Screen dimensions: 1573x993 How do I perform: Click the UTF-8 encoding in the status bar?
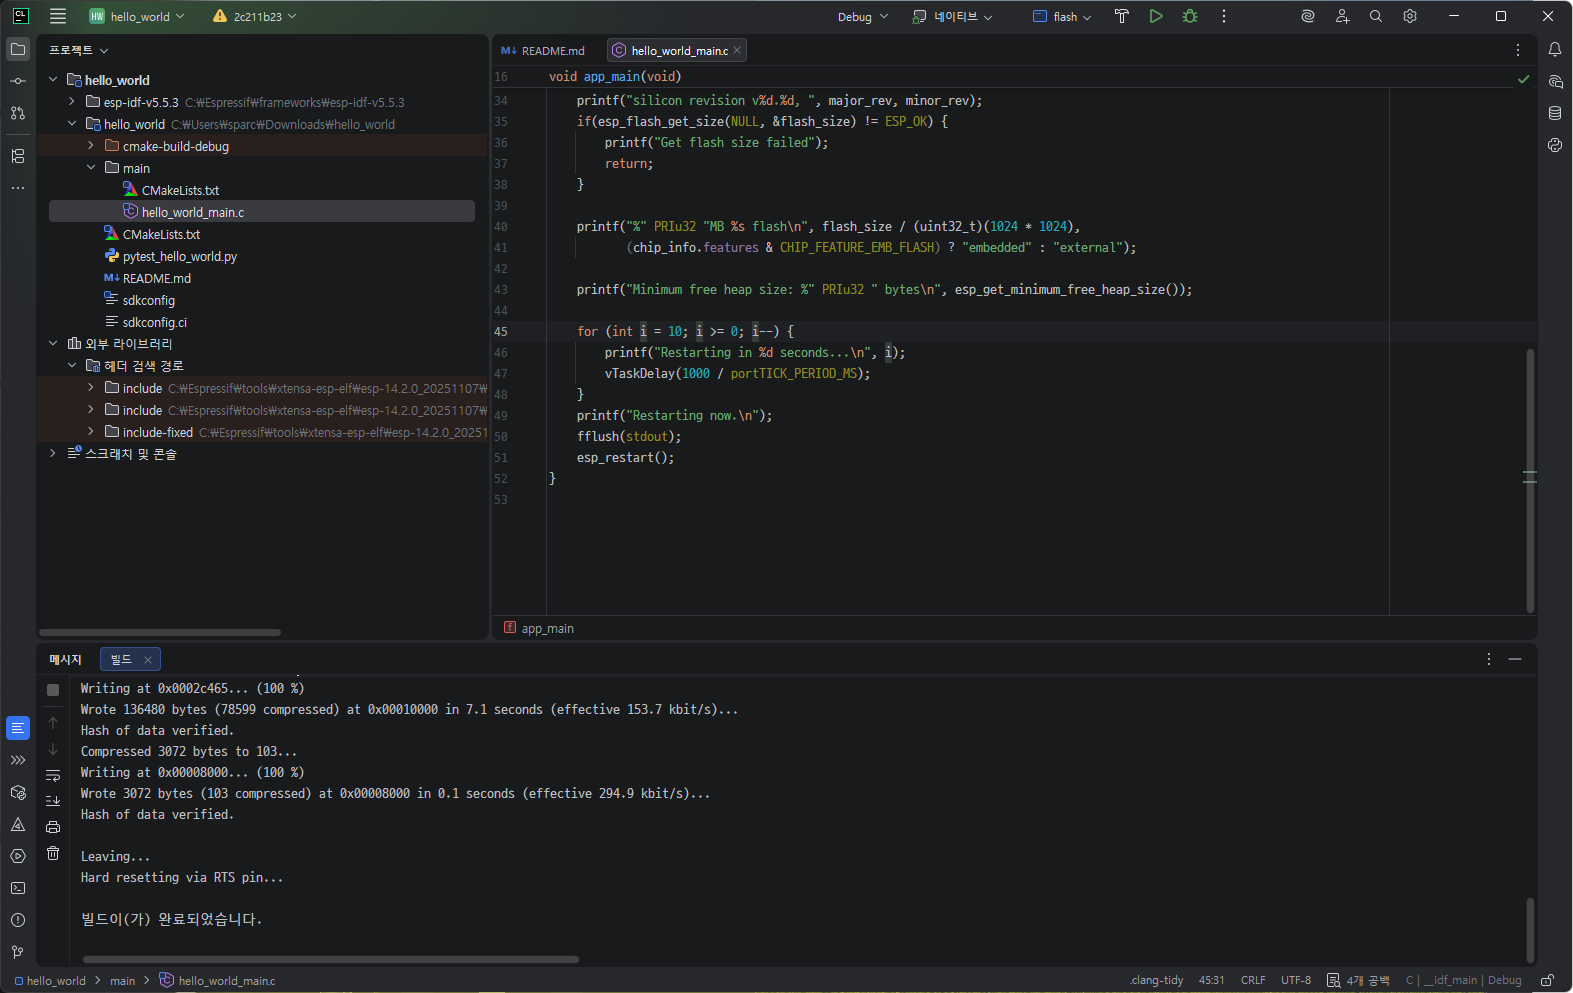[x=1295, y=980]
